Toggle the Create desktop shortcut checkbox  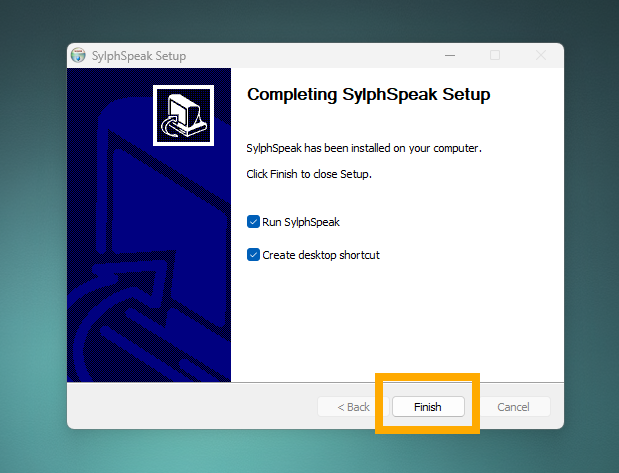coord(253,255)
